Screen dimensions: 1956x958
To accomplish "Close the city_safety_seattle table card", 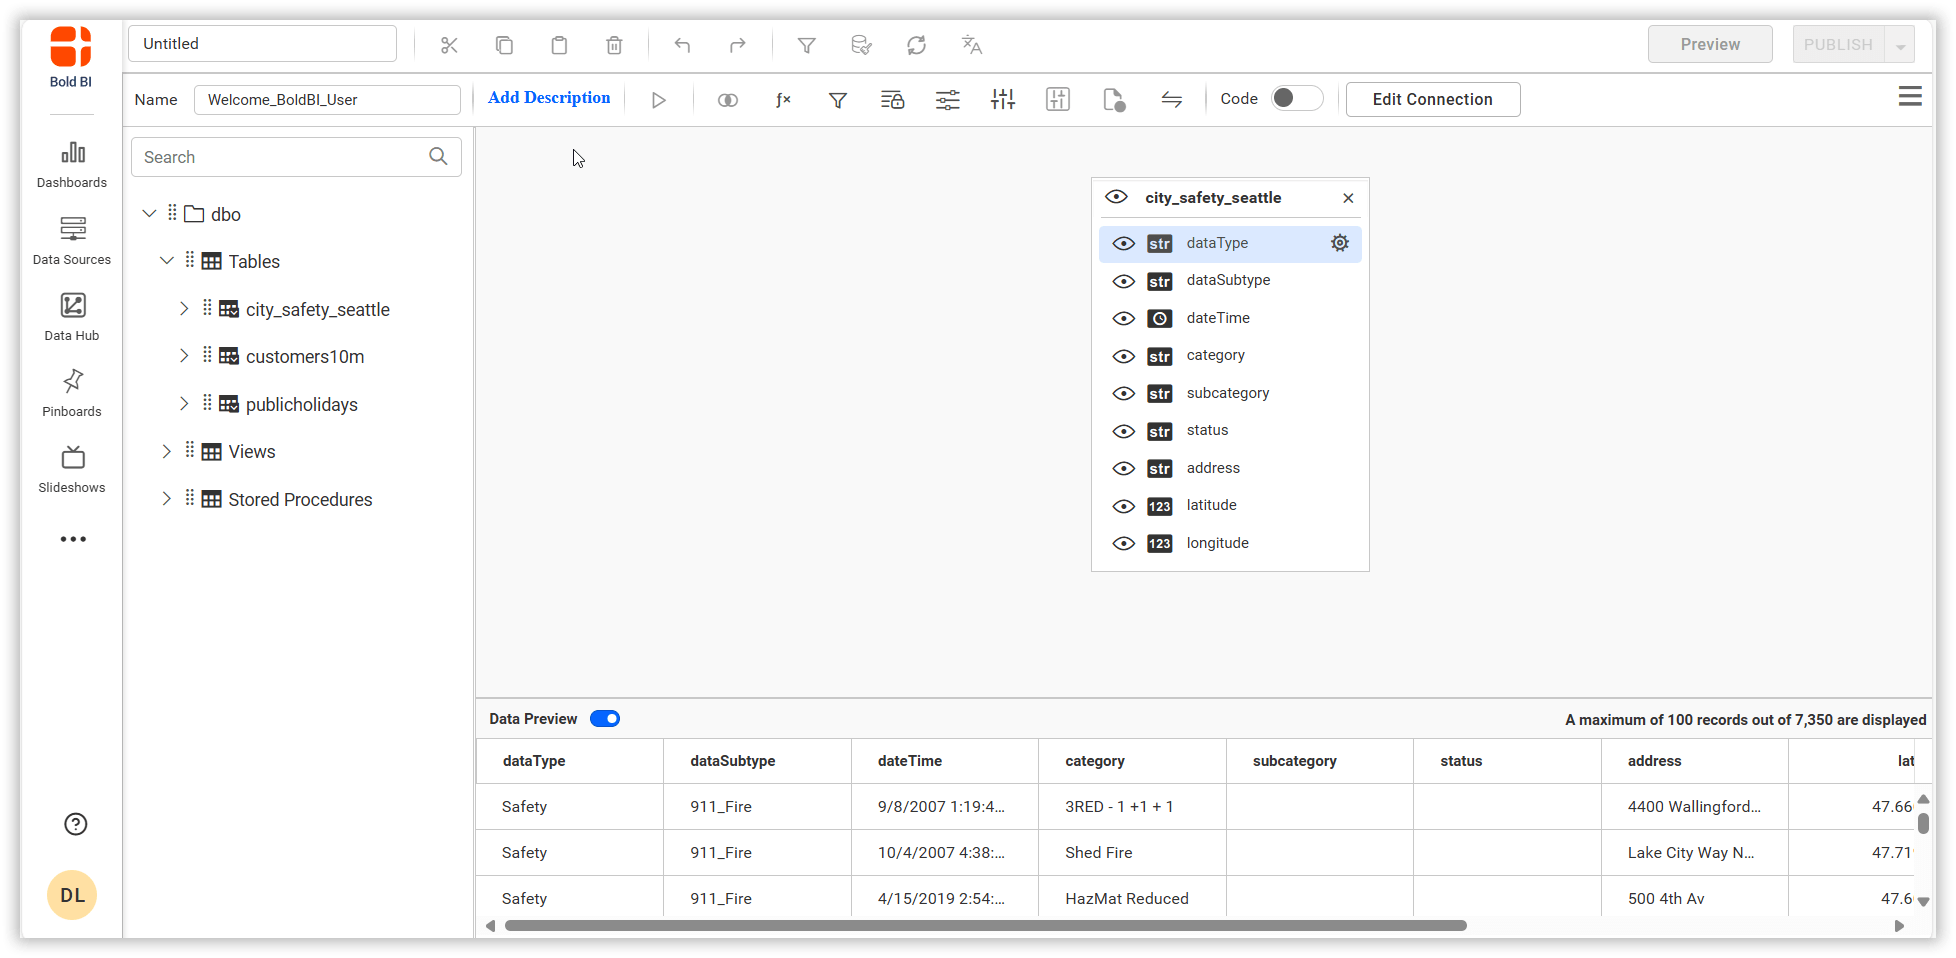I will 1348,198.
